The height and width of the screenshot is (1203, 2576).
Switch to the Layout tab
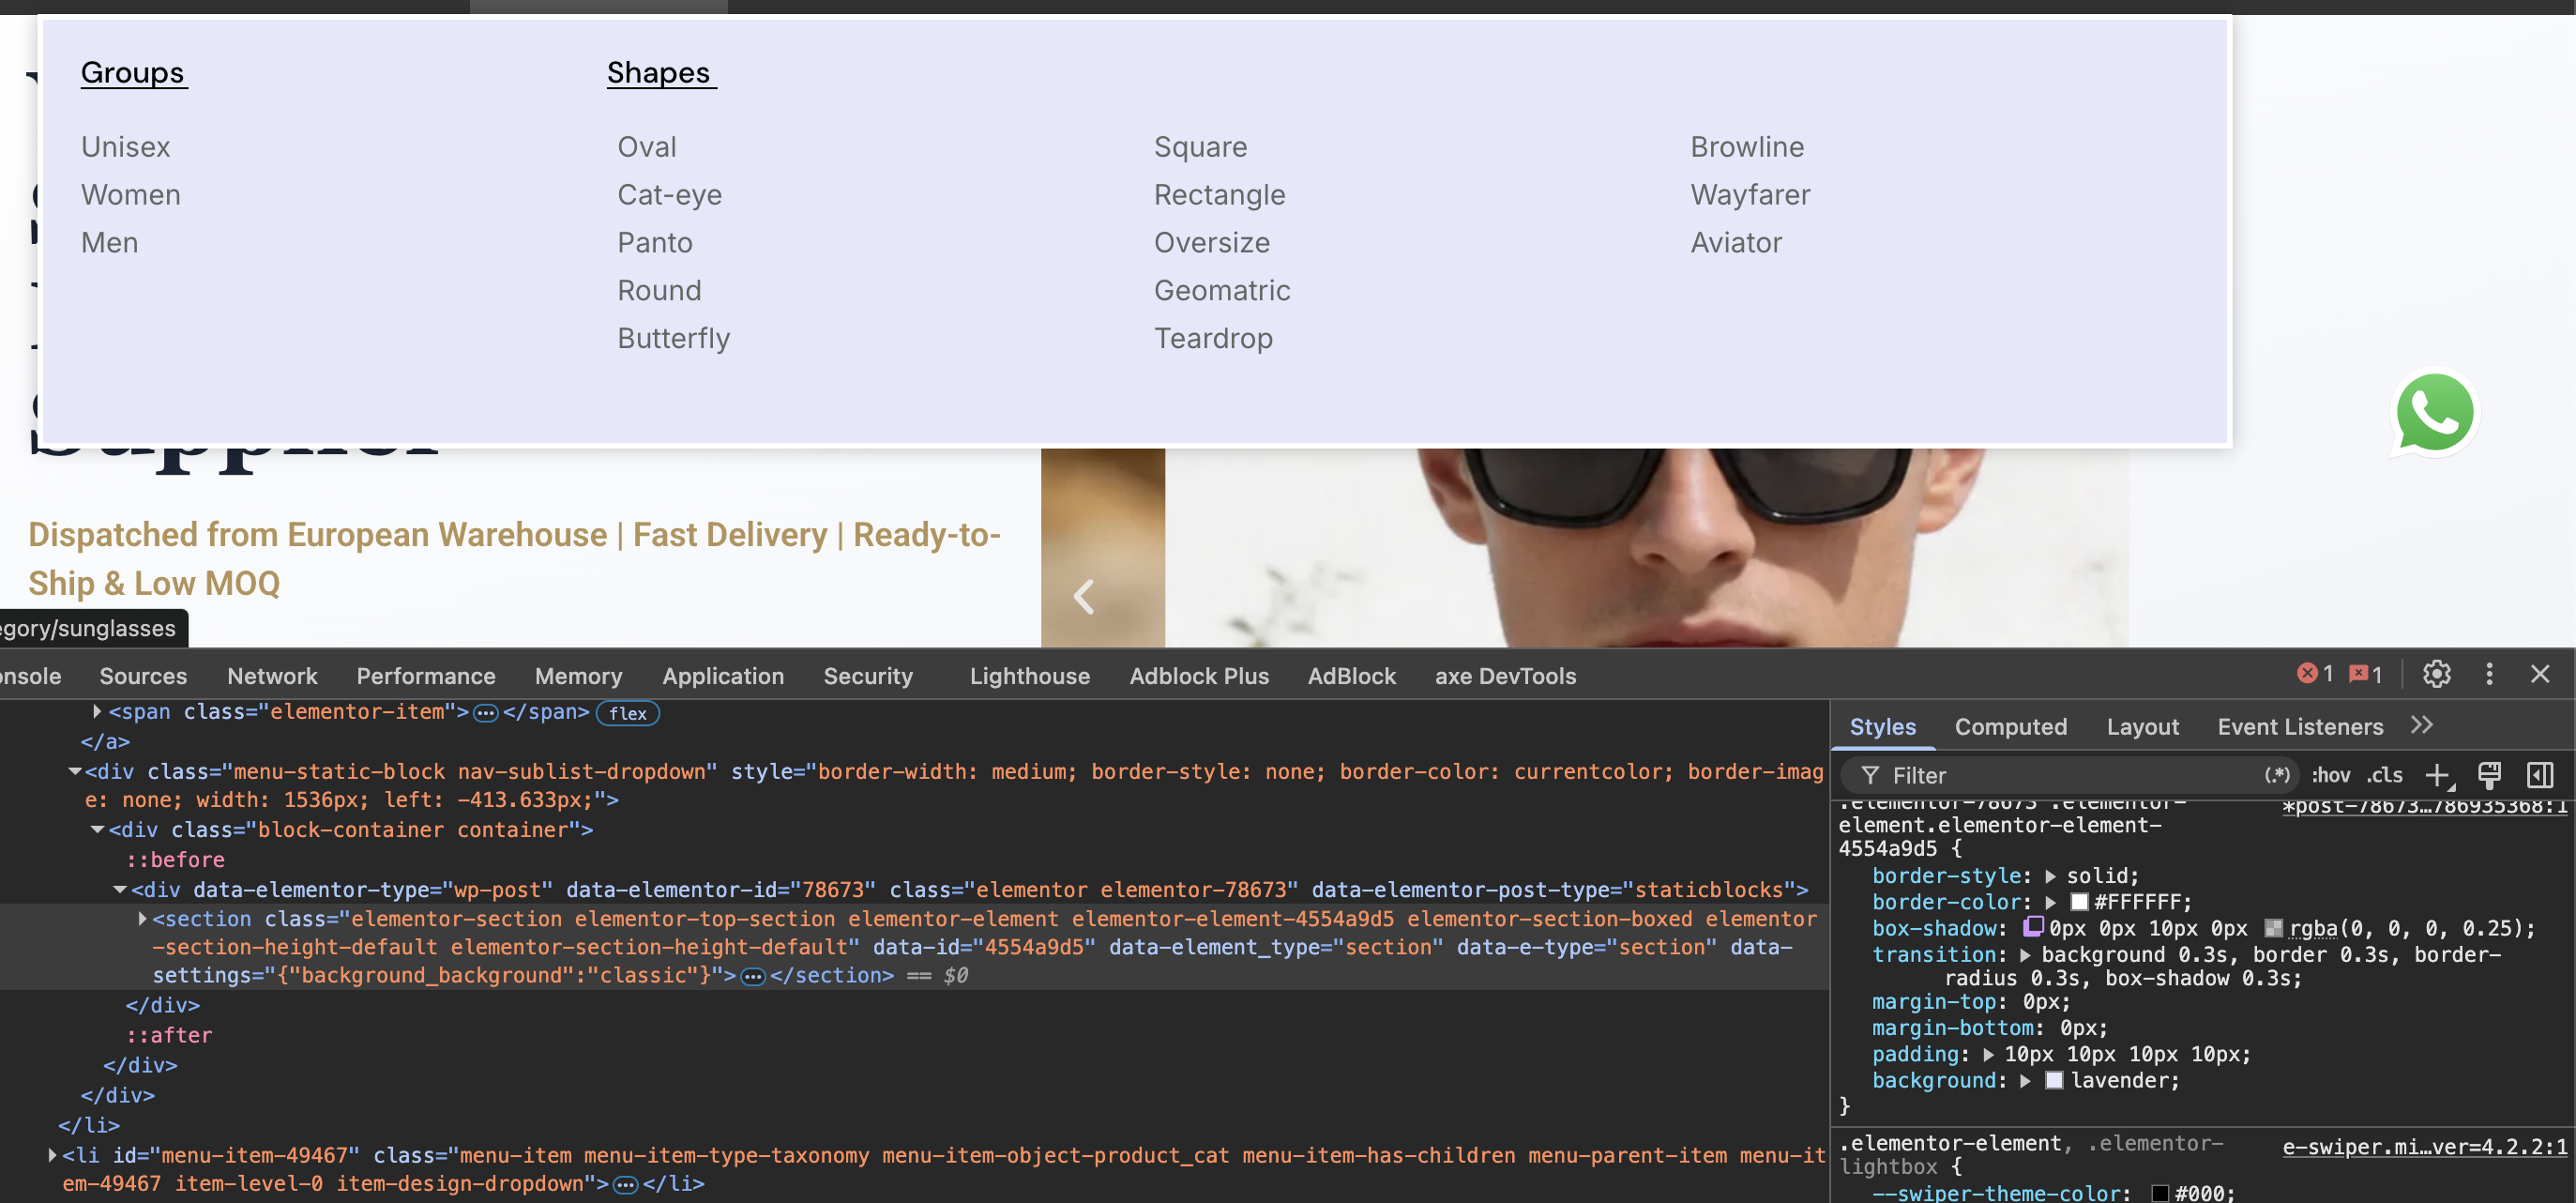2142,727
